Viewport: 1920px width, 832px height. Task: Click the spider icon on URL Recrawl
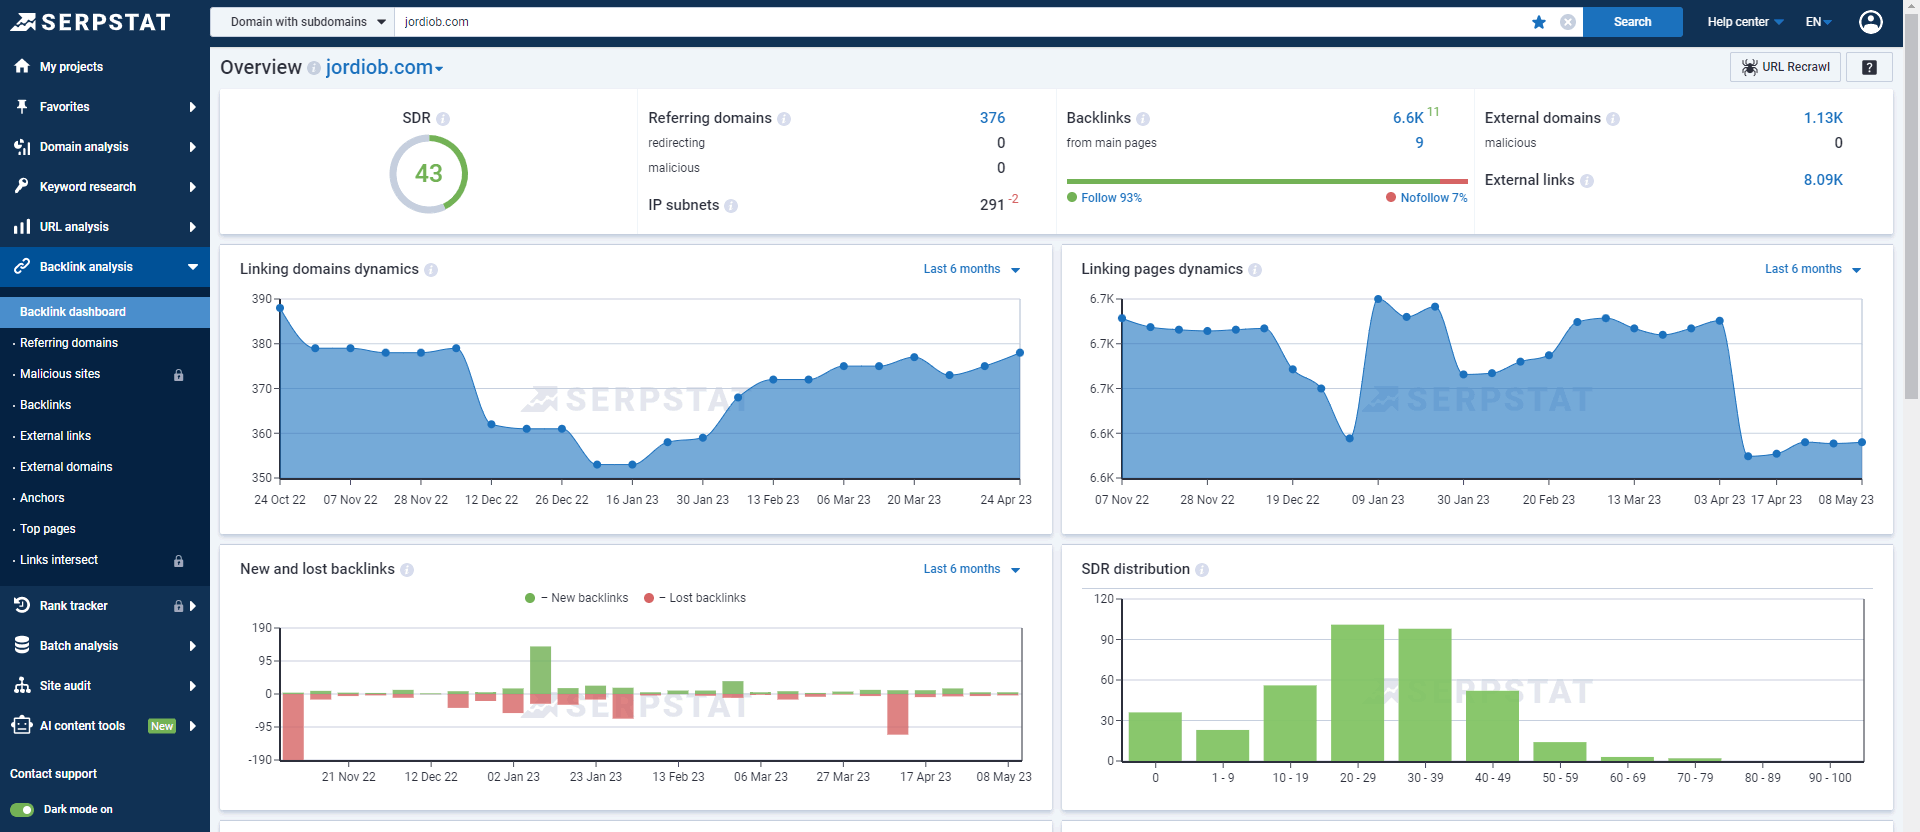(x=1749, y=67)
